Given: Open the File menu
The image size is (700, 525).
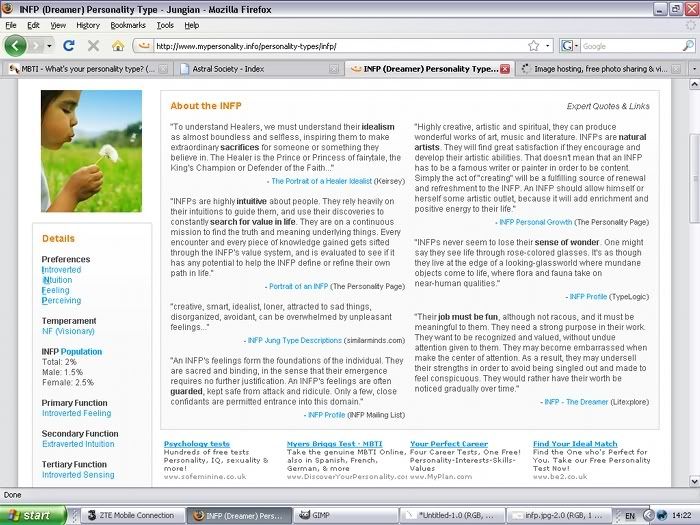Looking at the screenshot, I should (x=11, y=25).
